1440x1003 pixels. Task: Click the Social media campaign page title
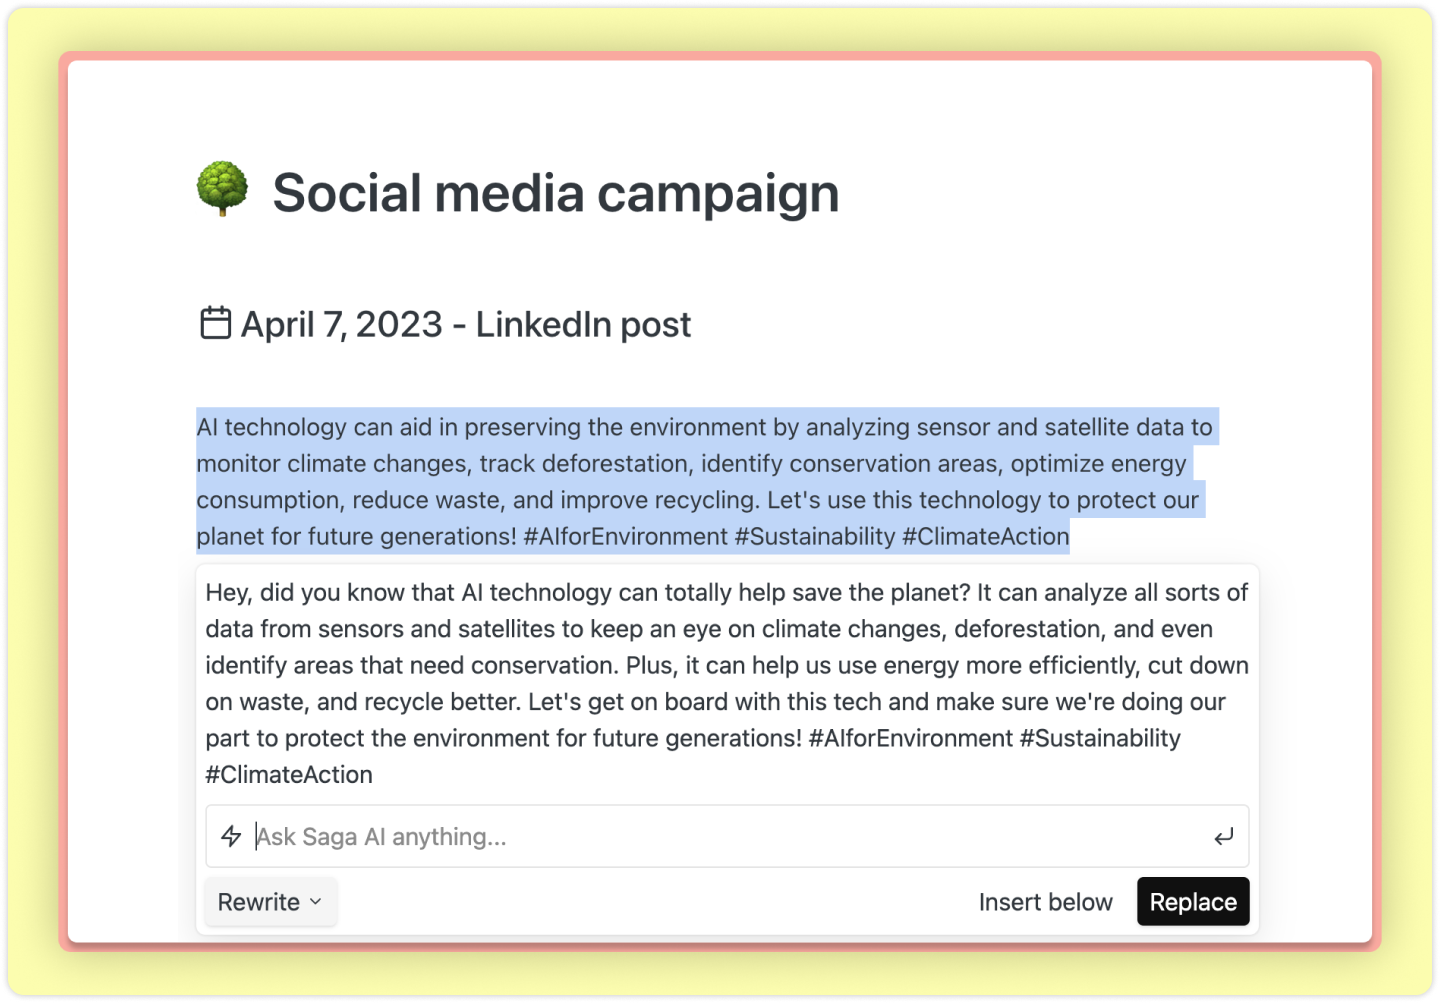555,193
